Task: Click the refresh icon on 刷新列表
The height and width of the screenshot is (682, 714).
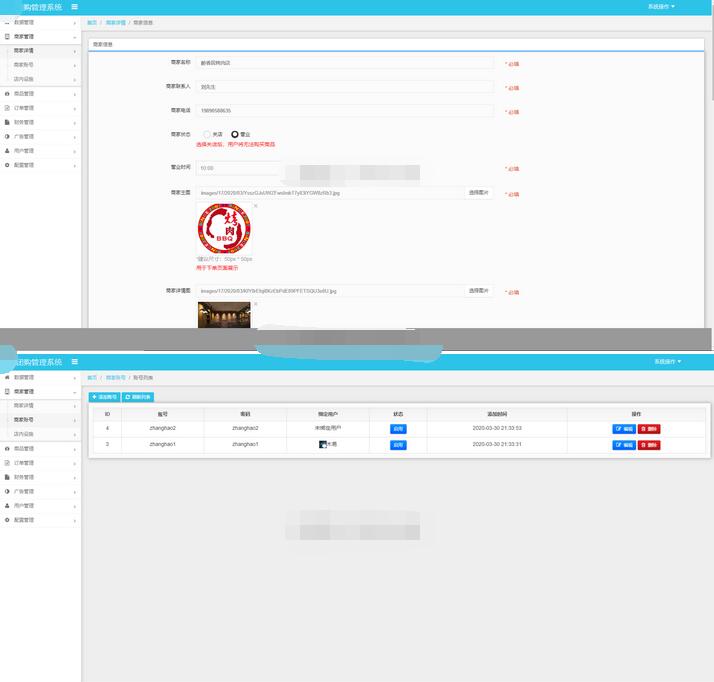Action: (125, 397)
